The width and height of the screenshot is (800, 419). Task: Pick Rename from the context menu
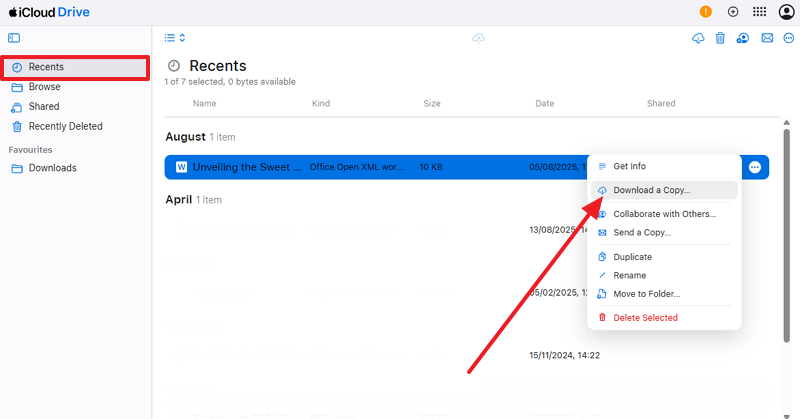[x=629, y=275]
